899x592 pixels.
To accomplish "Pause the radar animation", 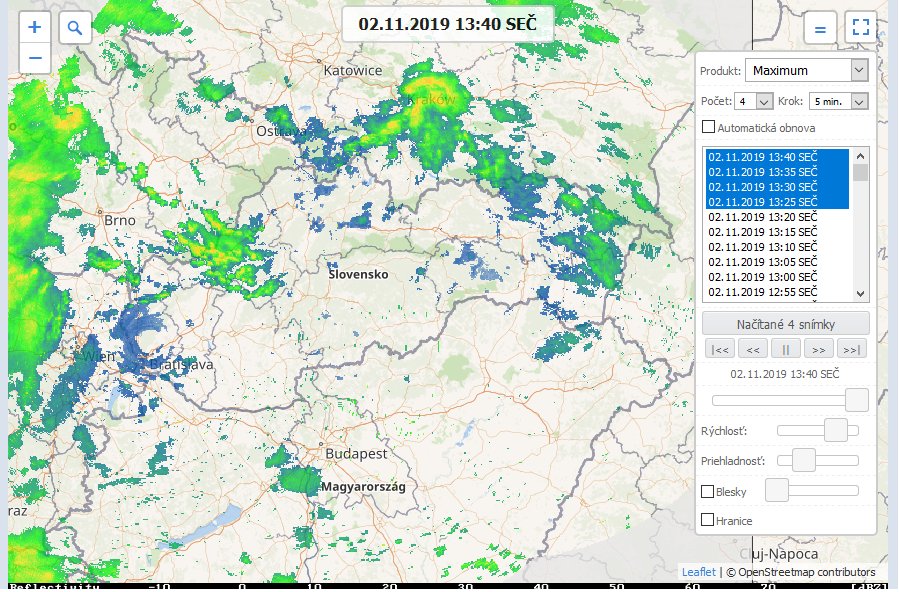I will click(785, 349).
